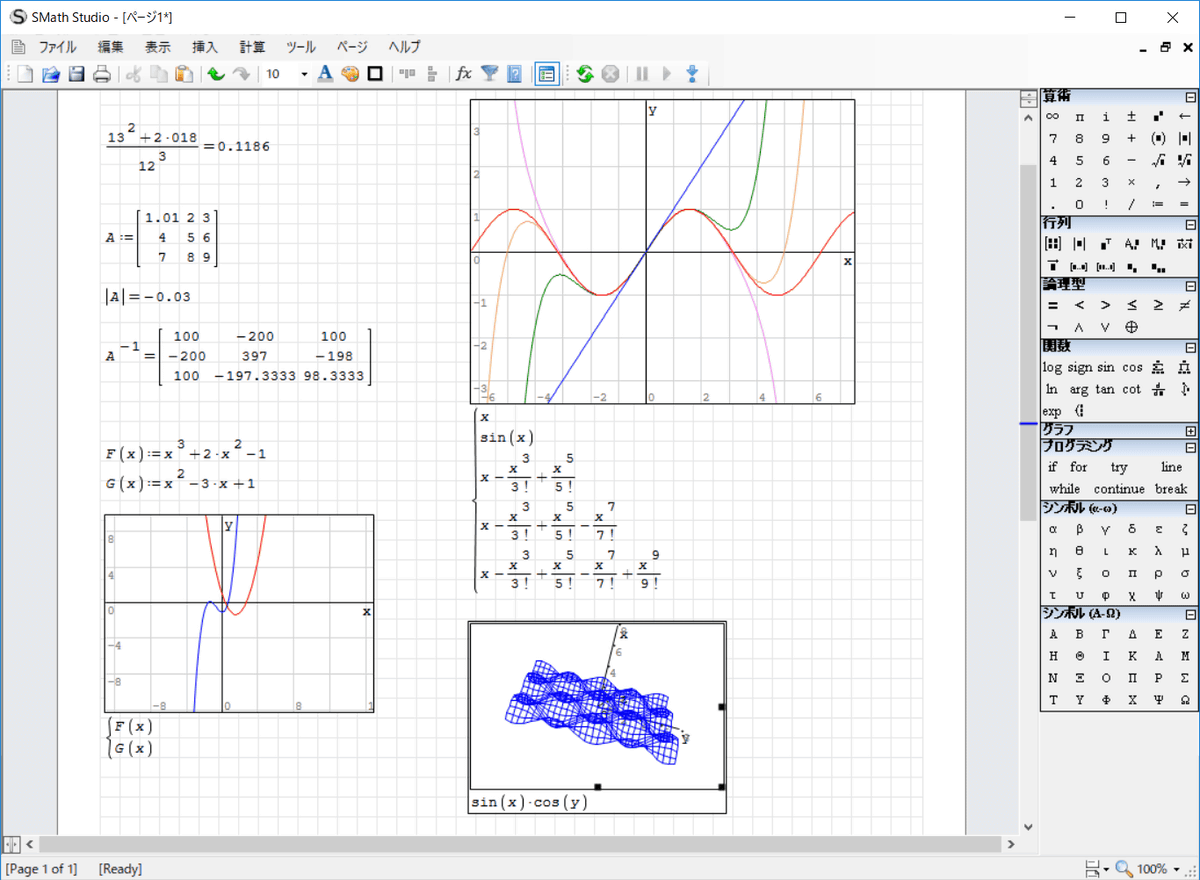Insert the nth root operator
The image size is (1200, 880).
pos(1185,160)
